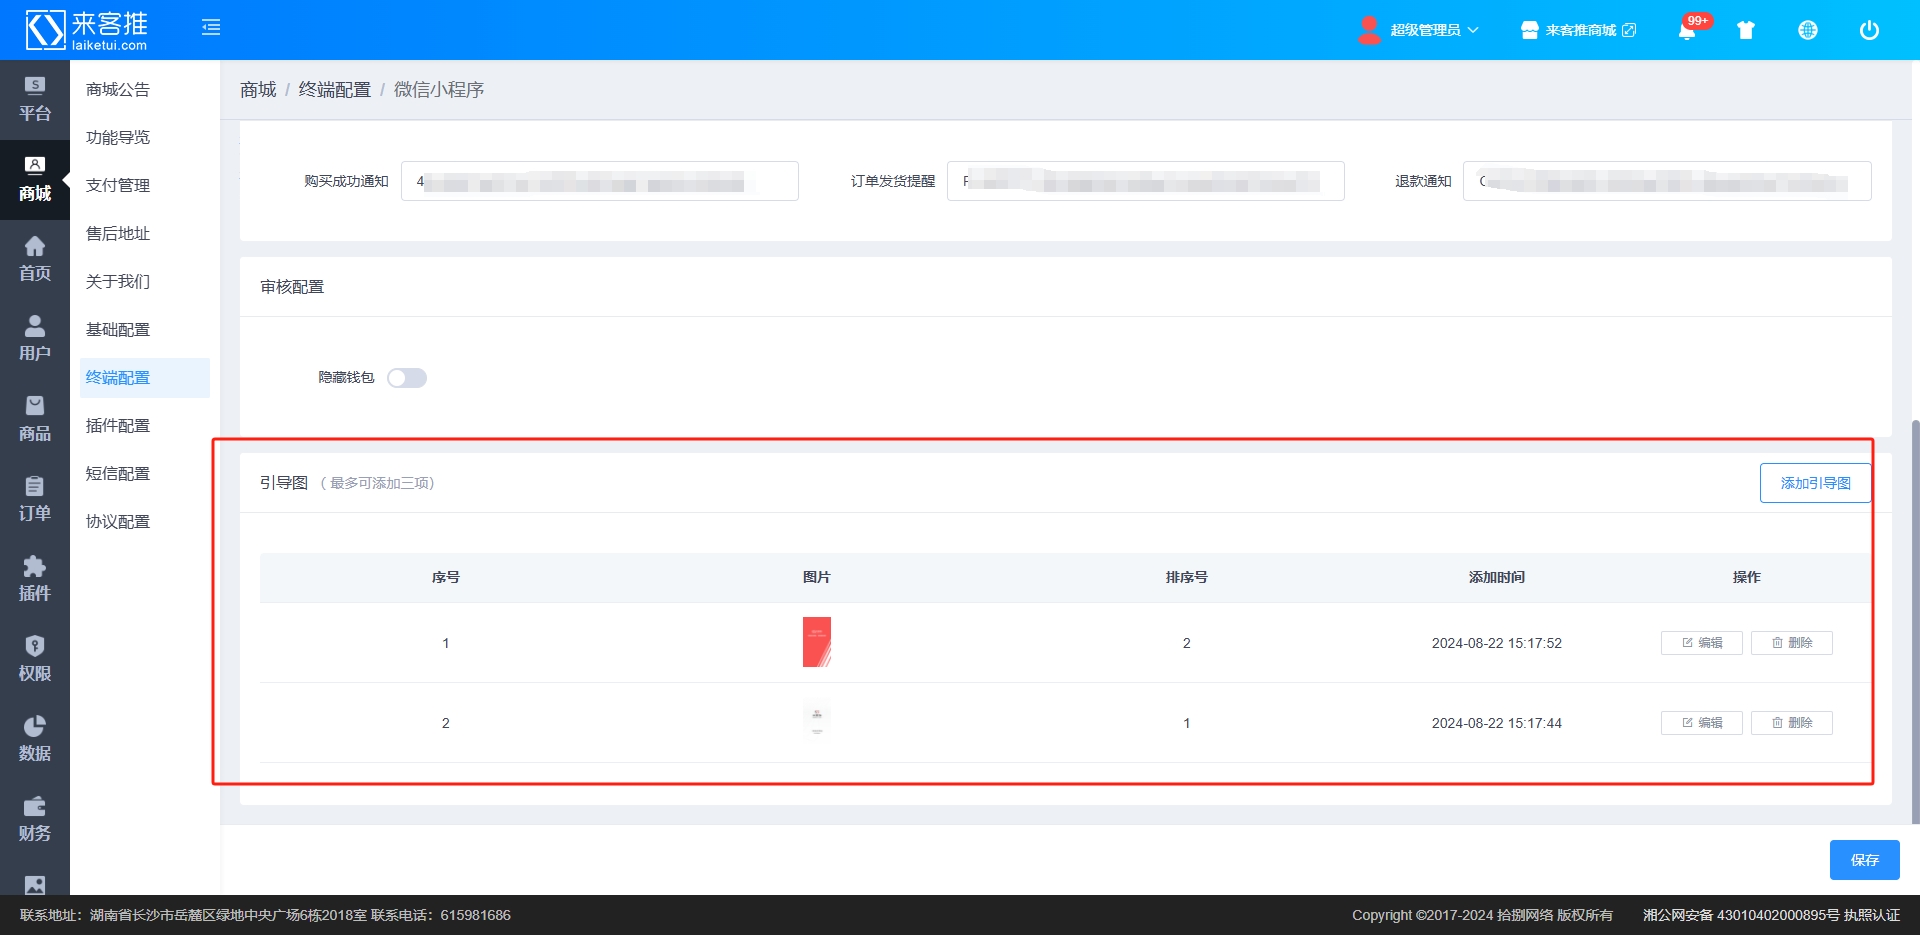Click the power logout icon
Screen dimensions: 1920x935
1869,30
